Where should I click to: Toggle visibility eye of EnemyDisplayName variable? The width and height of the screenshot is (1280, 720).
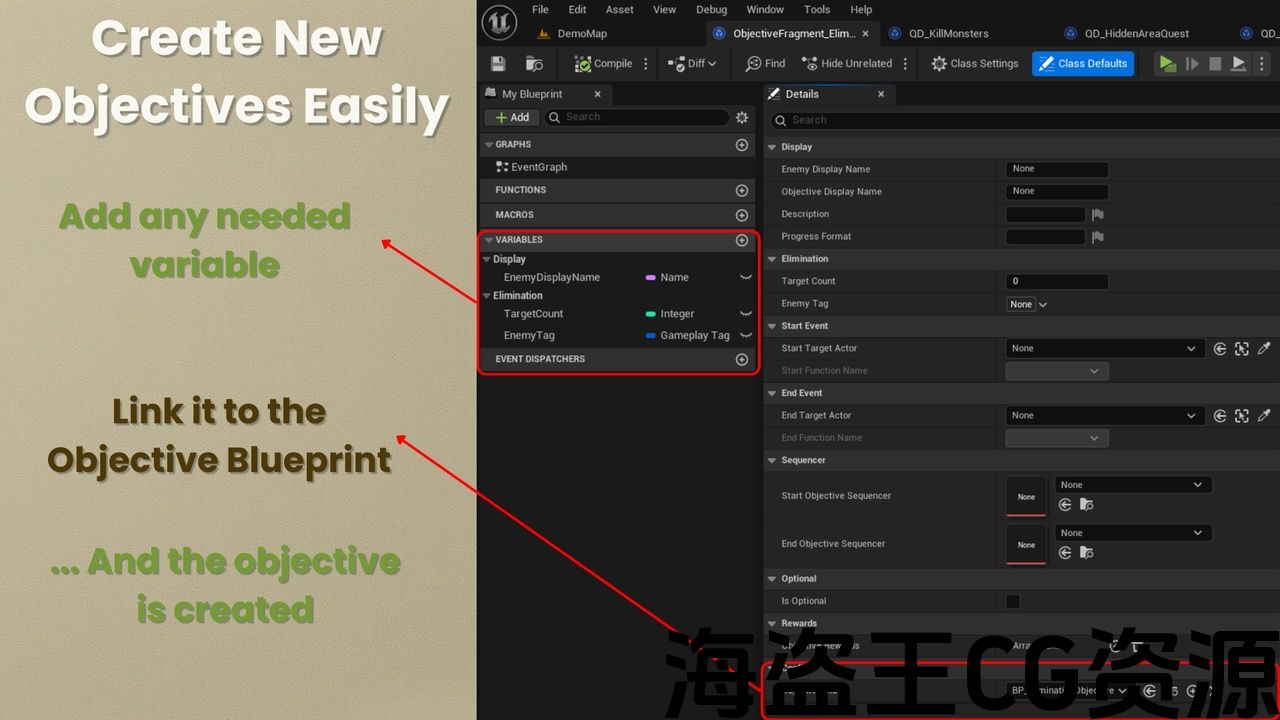coord(745,277)
